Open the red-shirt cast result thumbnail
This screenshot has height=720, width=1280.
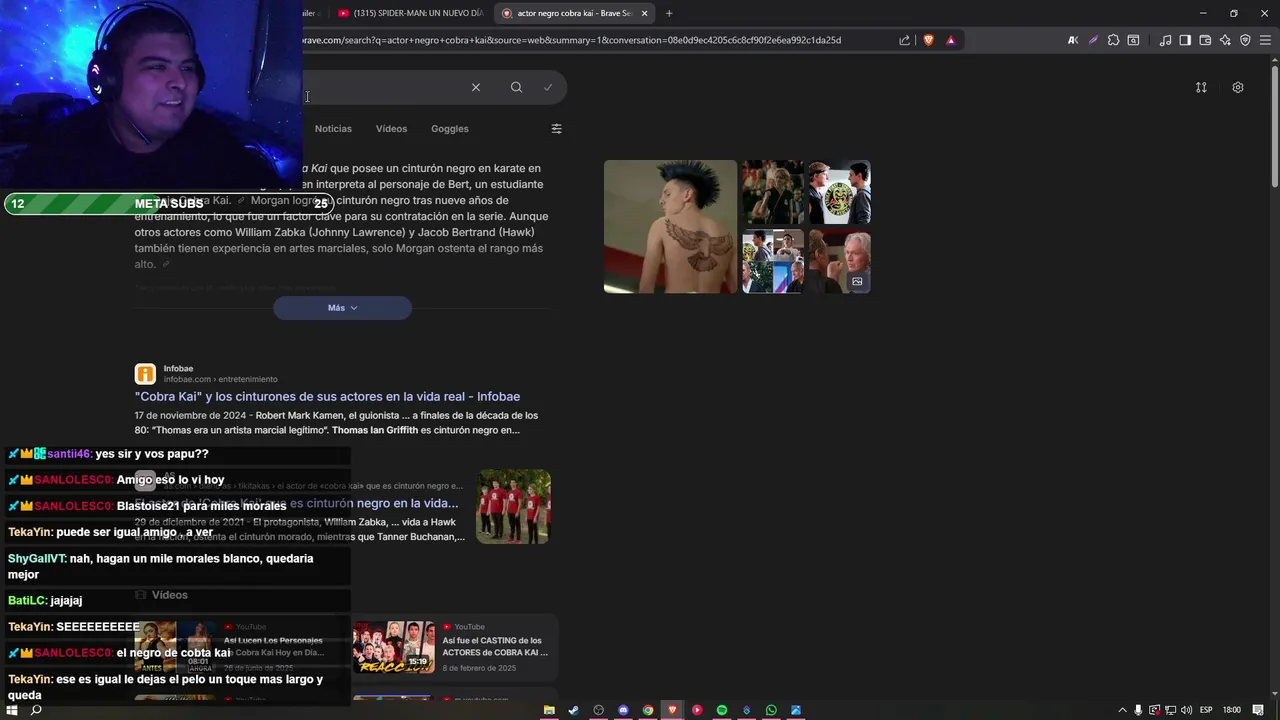tap(513, 507)
